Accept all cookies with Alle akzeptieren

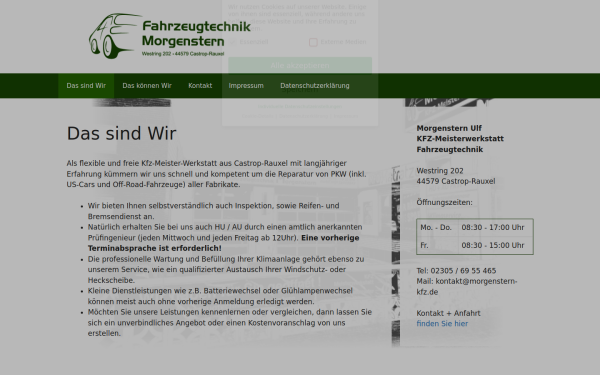(x=300, y=65)
